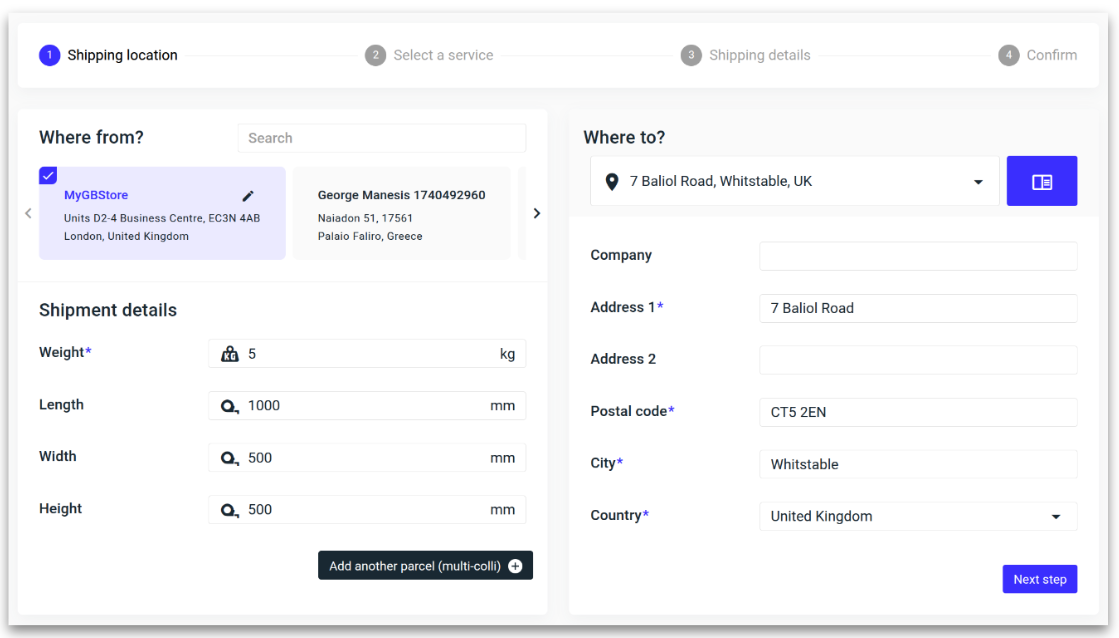Click the pencil edit icon on MyGBStore
The height and width of the screenshot is (638, 1119).
tap(248, 196)
